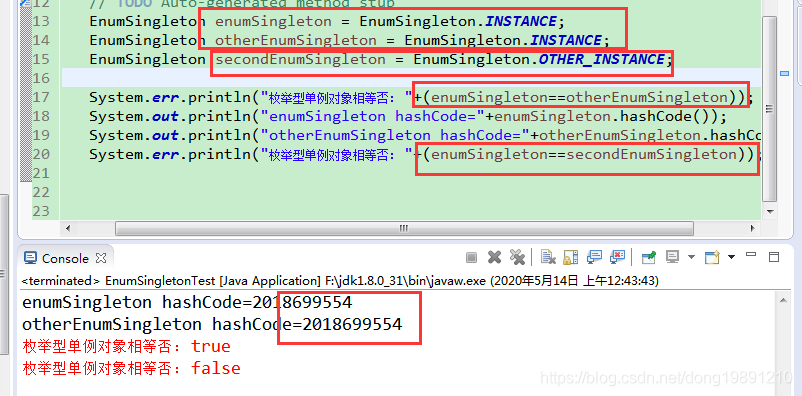Click the terminated EnumSingletonTest launch description
This screenshot has width=802, height=396.
pos(340,281)
